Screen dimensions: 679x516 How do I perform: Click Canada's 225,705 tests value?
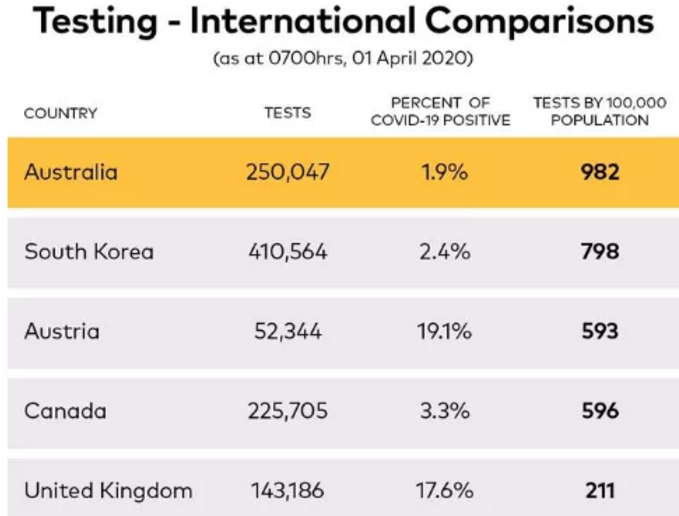tap(287, 411)
